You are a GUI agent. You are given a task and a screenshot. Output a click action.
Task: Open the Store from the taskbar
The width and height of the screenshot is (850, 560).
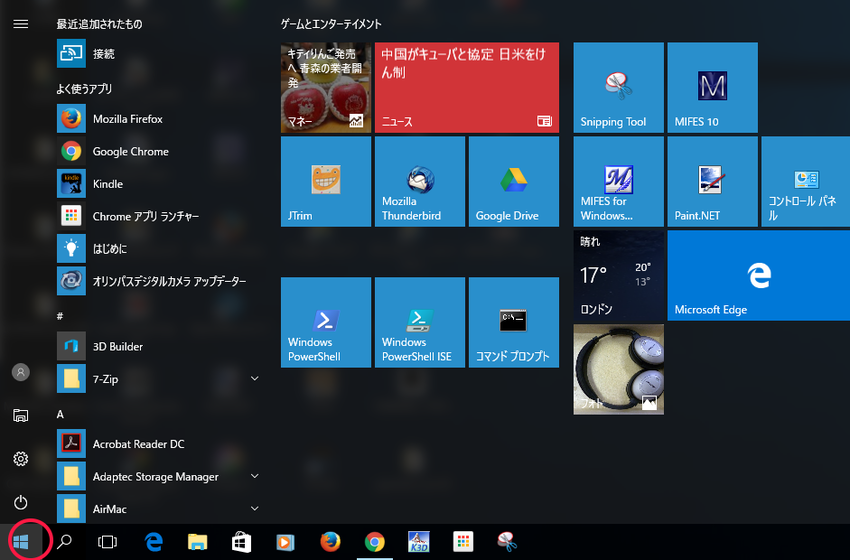242,541
